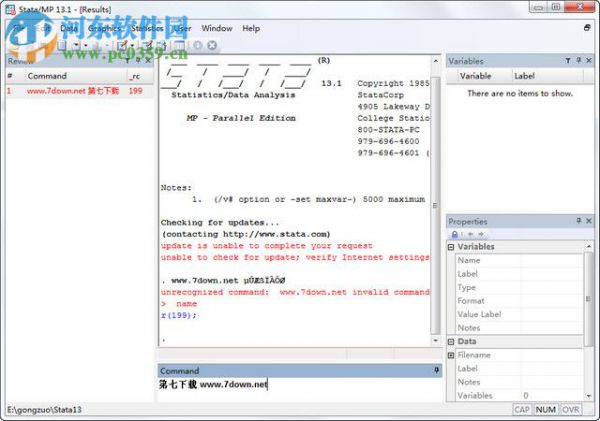Pin the Variables panel

(579, 60)
